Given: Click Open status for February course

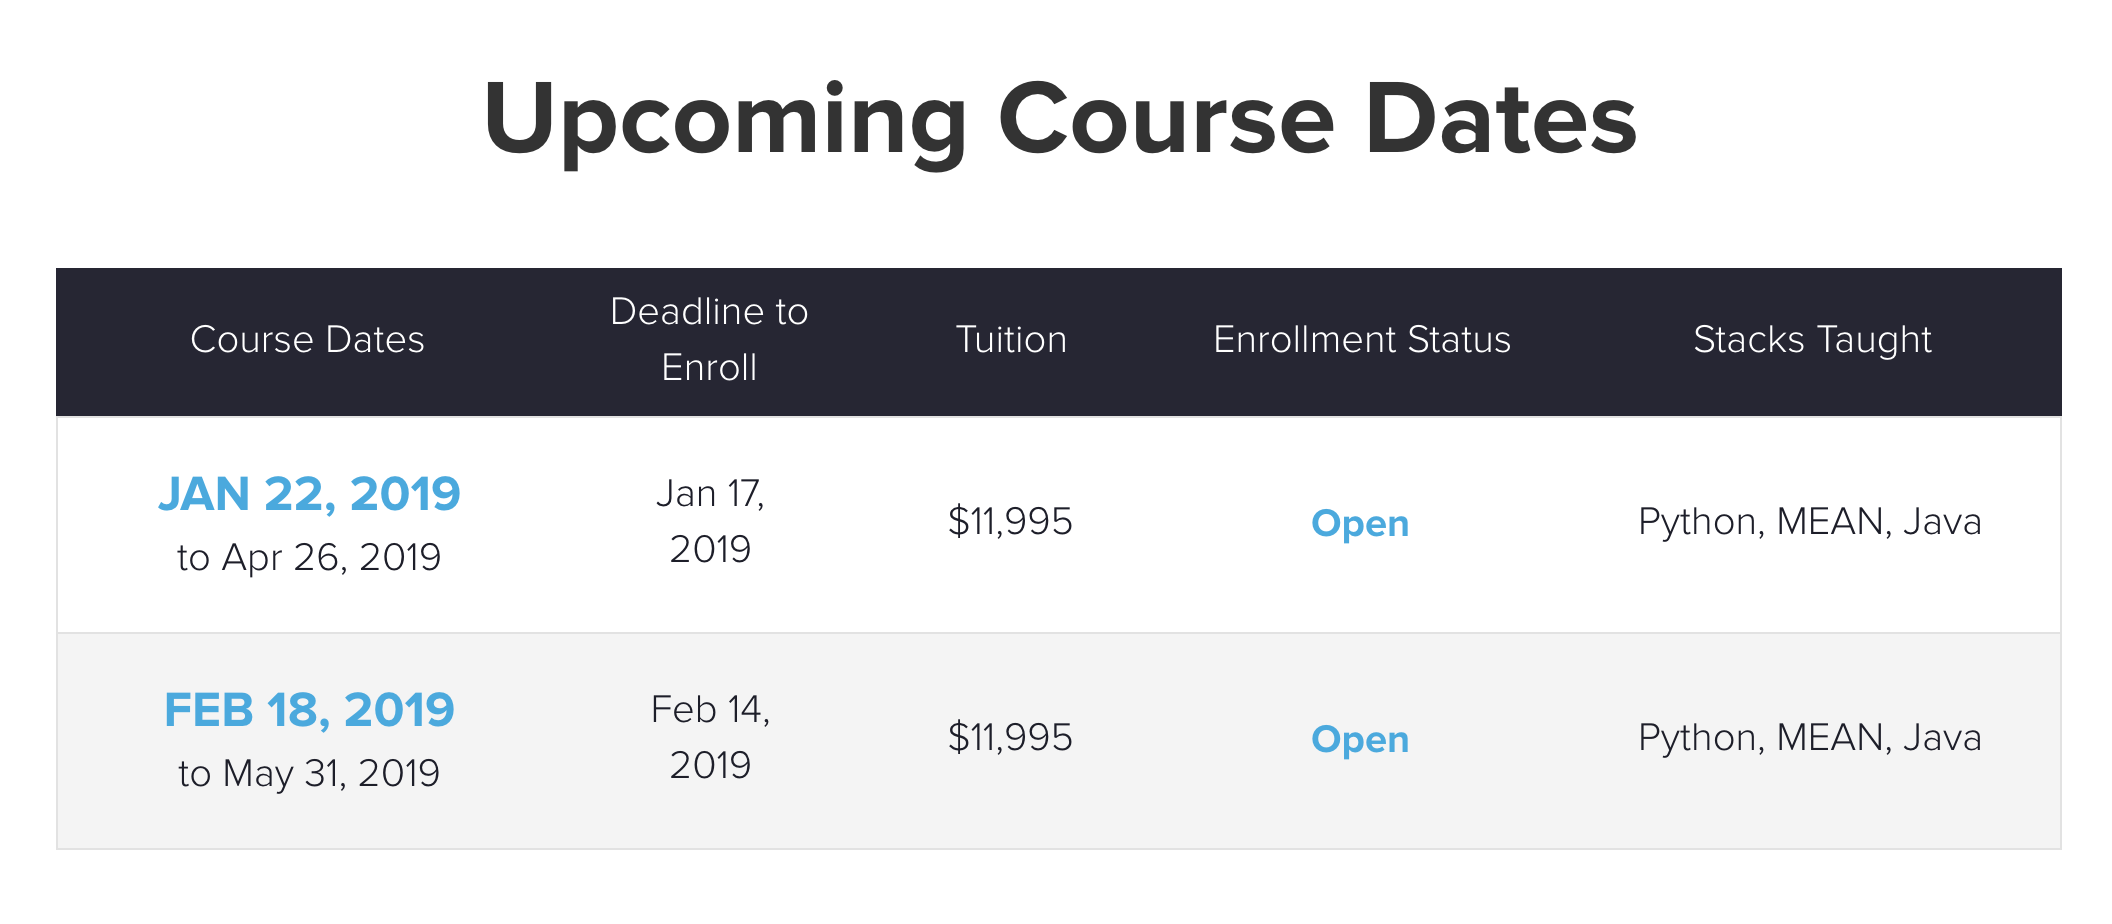Looking at the screenshot, I should (x=1360, y=740).
